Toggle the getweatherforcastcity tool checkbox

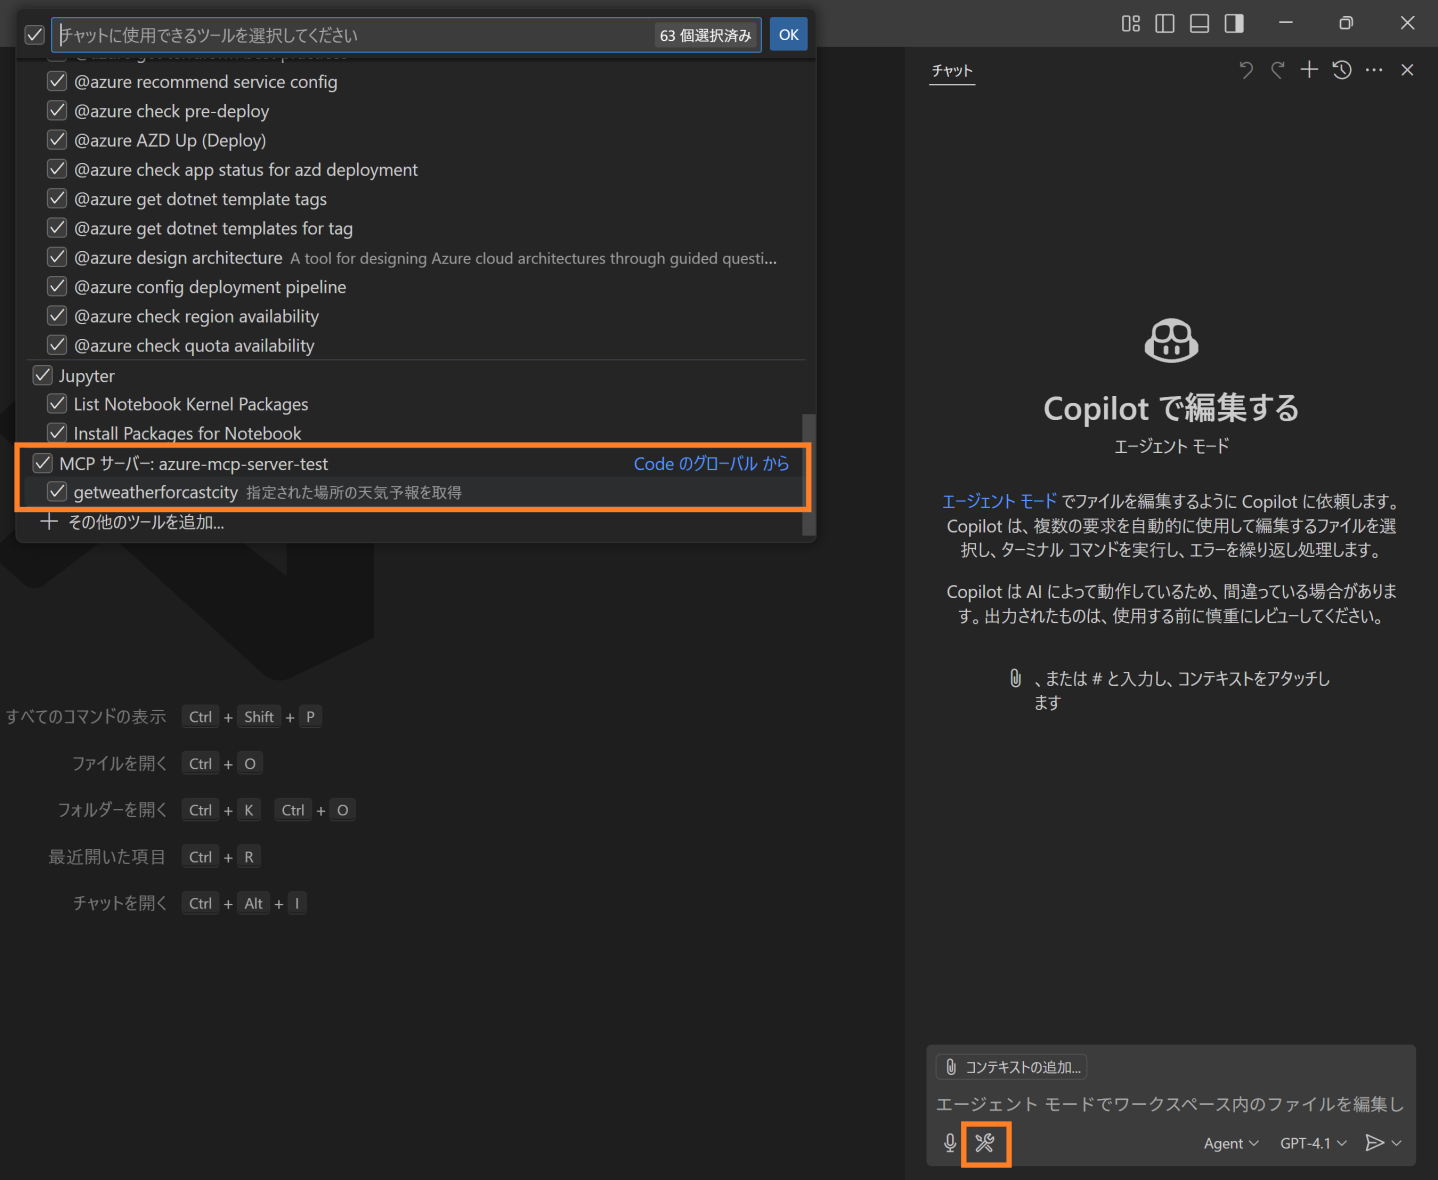(57, 492)
